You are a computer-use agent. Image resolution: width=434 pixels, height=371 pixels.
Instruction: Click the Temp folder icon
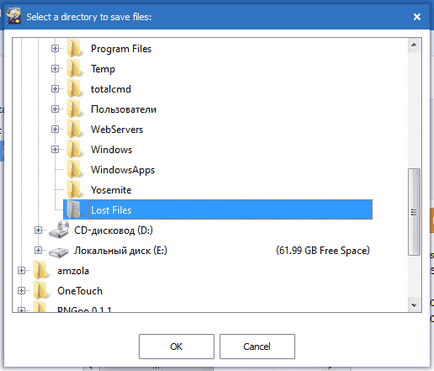click(74, 69)
